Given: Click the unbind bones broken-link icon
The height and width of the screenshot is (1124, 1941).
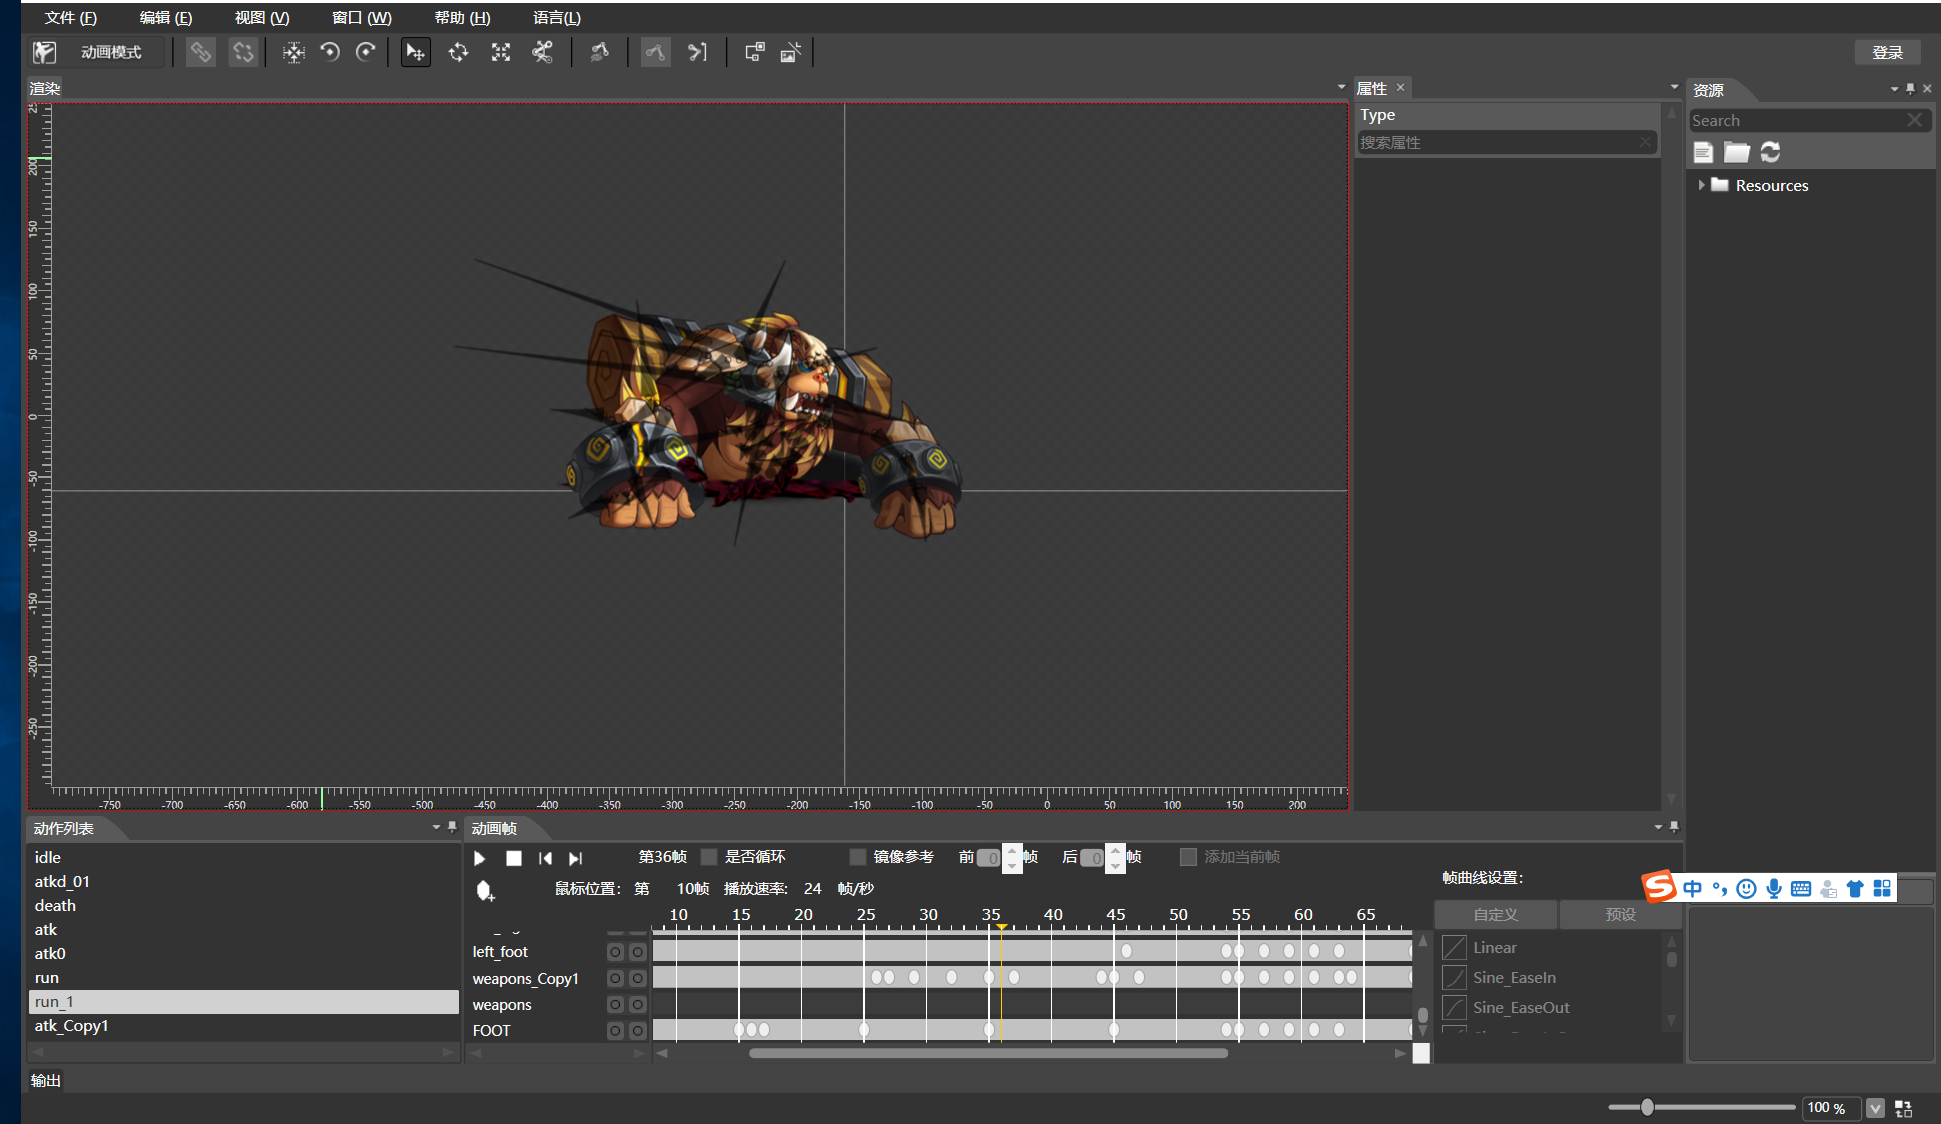Looking at the screenshot, I should click(x=243, y=52).
